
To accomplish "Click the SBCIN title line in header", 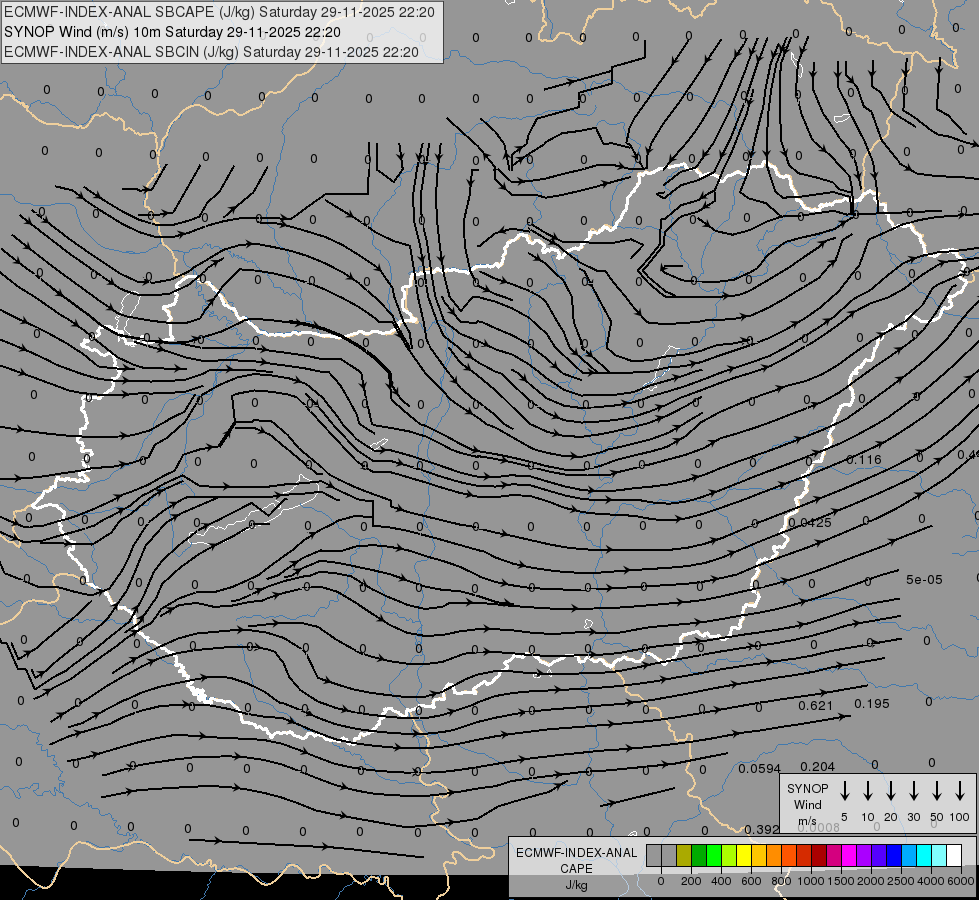I will (211, 52).
